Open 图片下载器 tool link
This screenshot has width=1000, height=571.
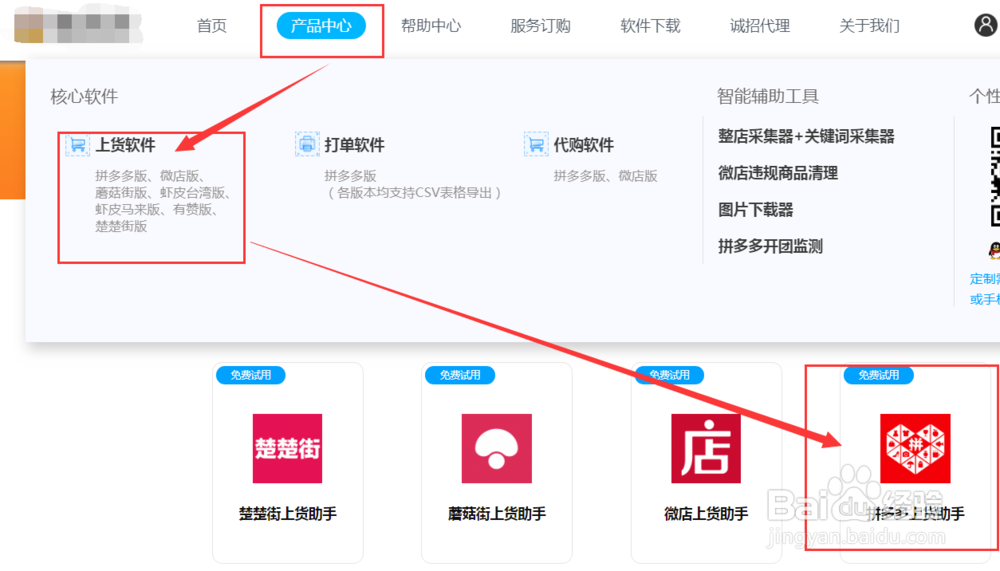click(x=756, y=210)
